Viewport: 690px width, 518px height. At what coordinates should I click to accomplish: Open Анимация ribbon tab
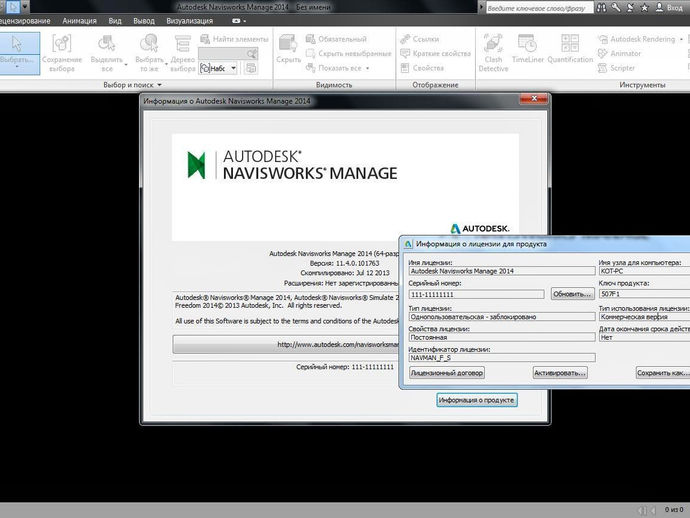pos(79,21)
